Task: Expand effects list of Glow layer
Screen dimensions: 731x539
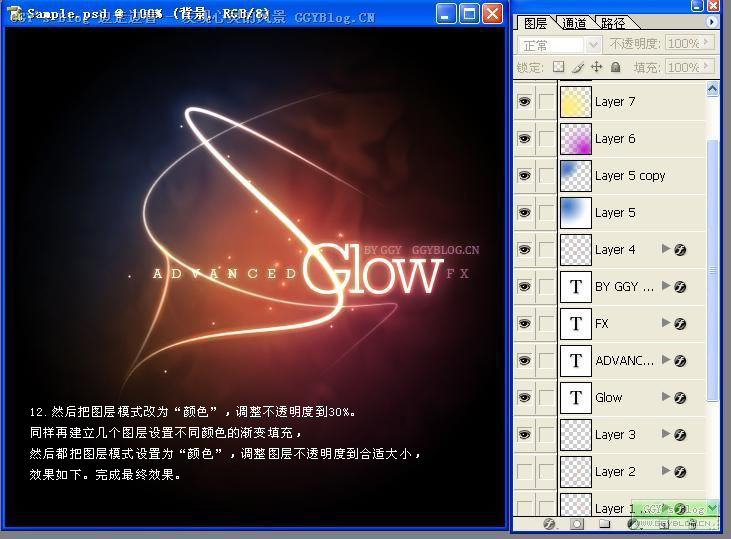Action: (x=666, y=397)
